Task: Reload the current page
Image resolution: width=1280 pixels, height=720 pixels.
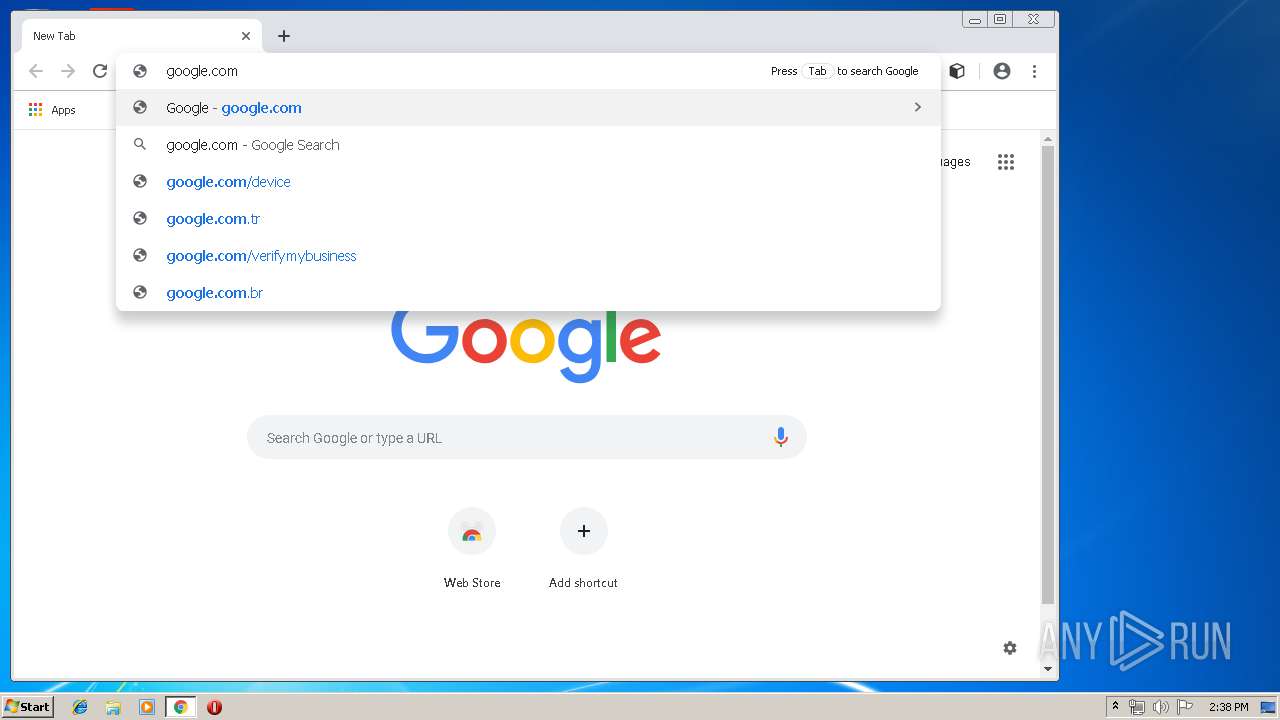Action: [100, 71]
